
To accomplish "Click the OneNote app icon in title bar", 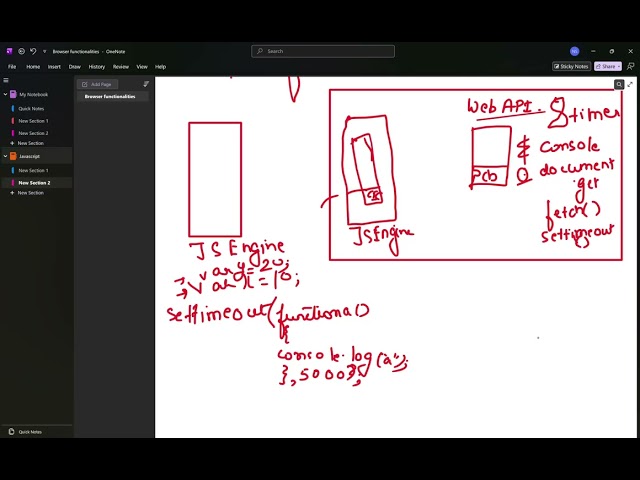I will click(9, 51).
